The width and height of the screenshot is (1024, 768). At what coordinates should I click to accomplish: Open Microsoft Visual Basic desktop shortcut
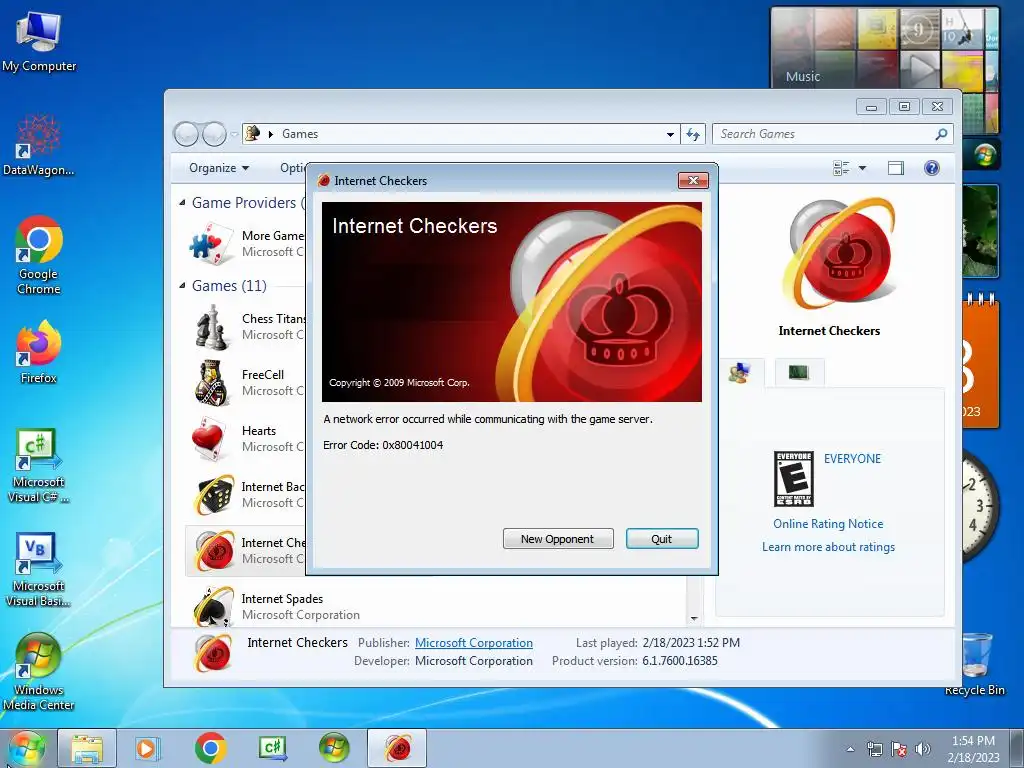pos(39,569)
